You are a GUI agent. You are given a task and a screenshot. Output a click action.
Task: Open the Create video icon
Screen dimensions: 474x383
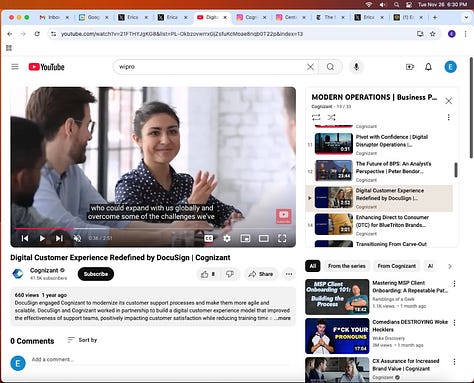(410, 67)
